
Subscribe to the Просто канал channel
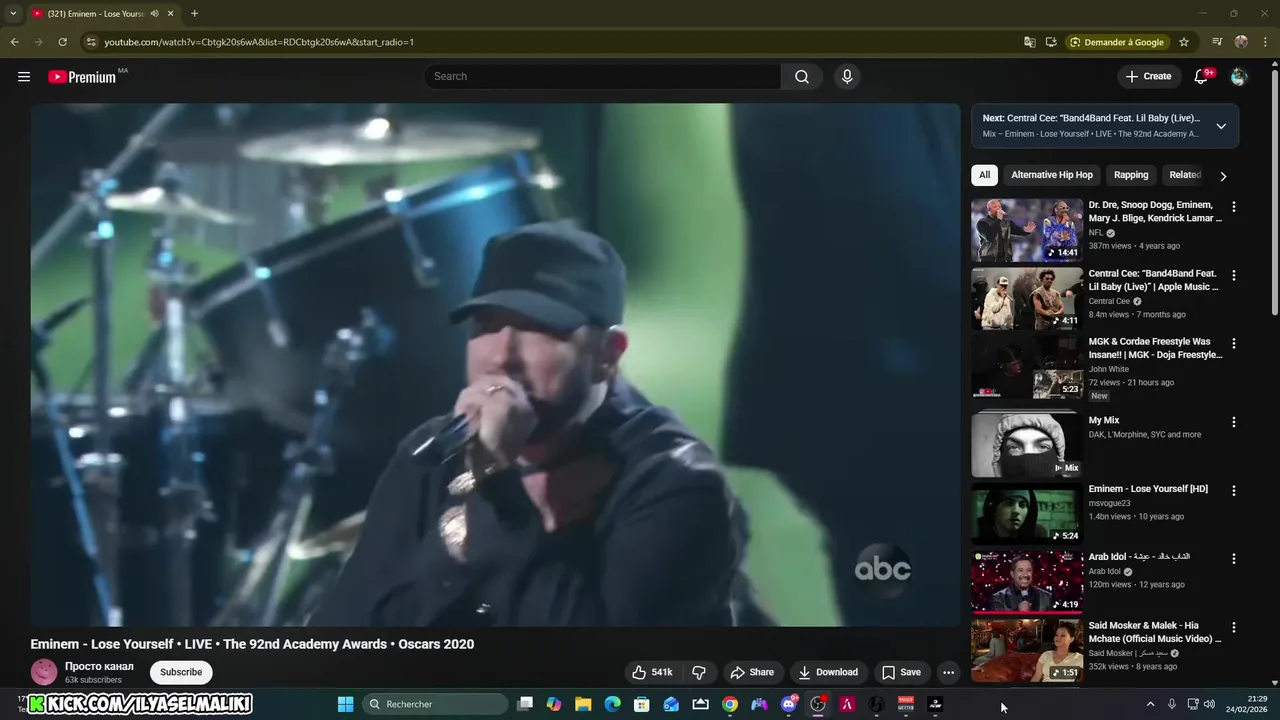point(181,672)
